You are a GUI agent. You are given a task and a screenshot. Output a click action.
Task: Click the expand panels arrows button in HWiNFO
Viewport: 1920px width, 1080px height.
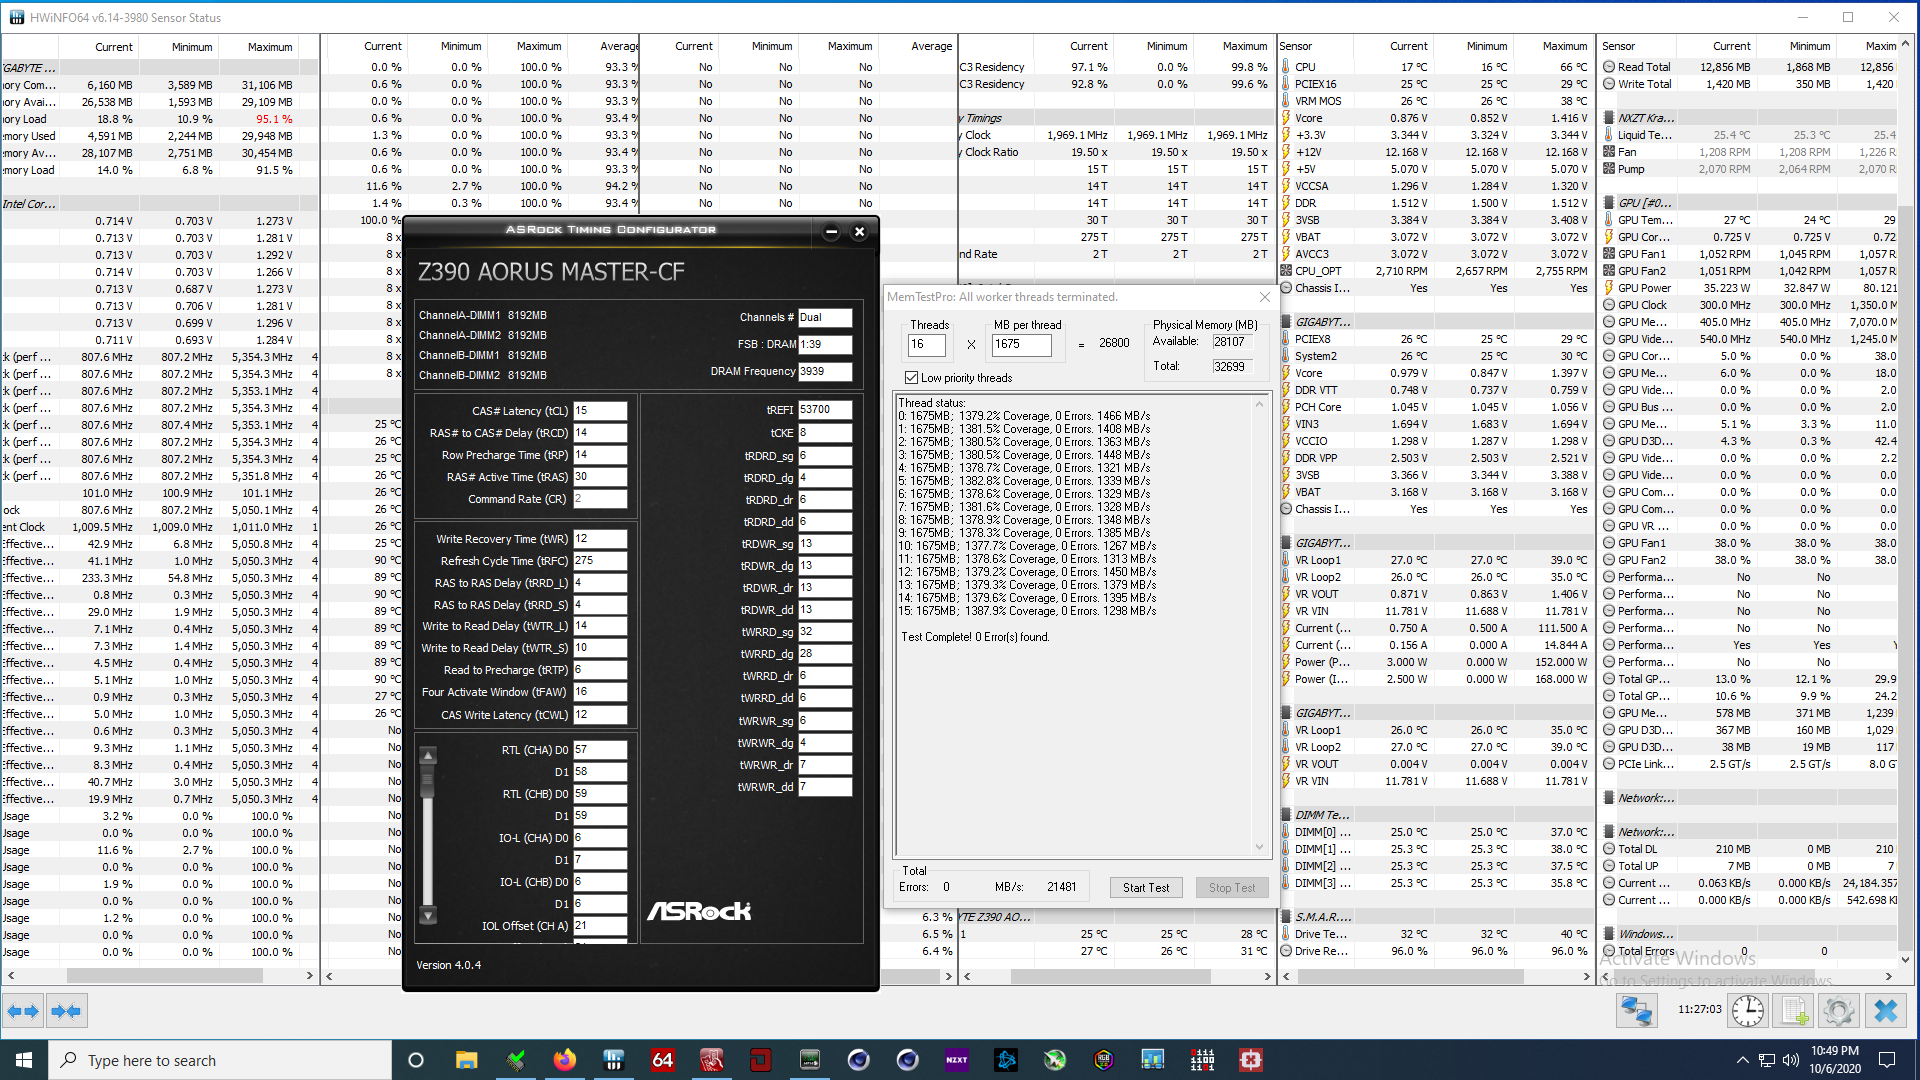[x=22, y=1011]
